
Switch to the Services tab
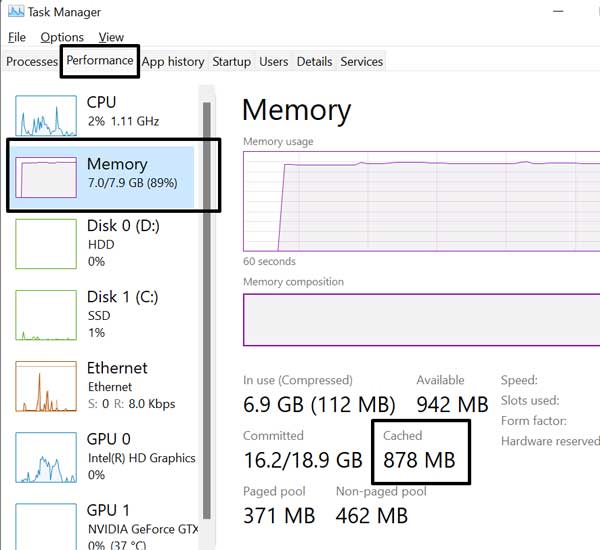tap(361, 61)
